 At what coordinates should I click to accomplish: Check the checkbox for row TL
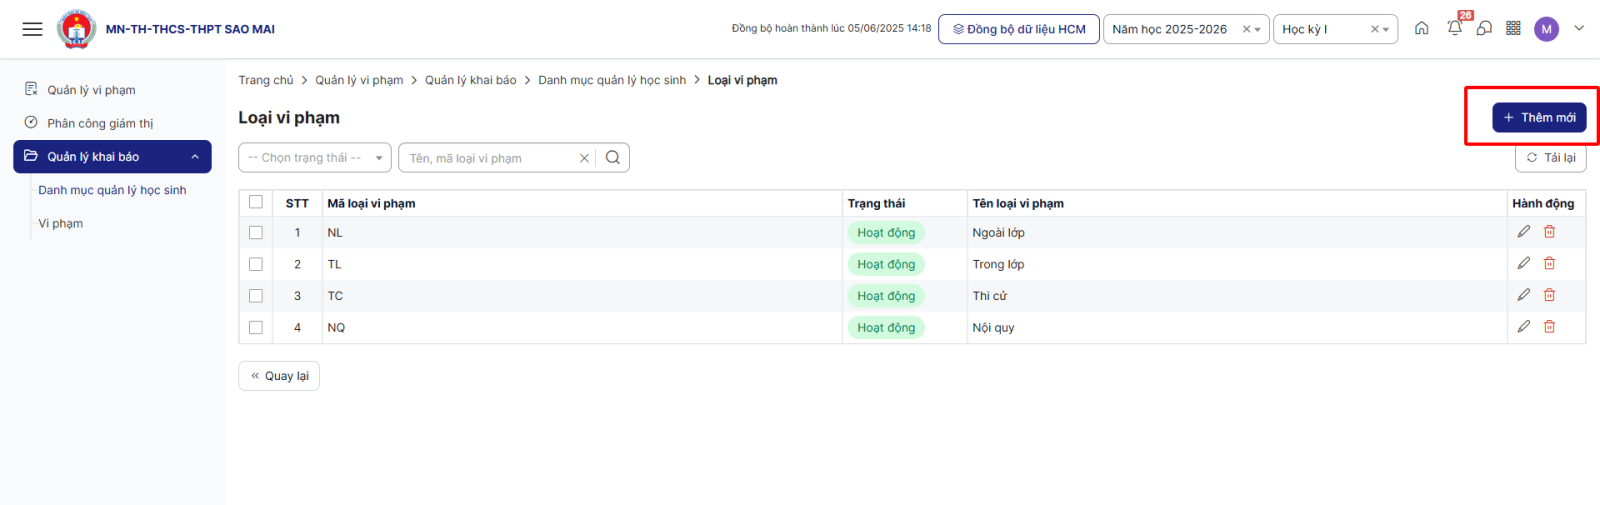click(256, 264)
